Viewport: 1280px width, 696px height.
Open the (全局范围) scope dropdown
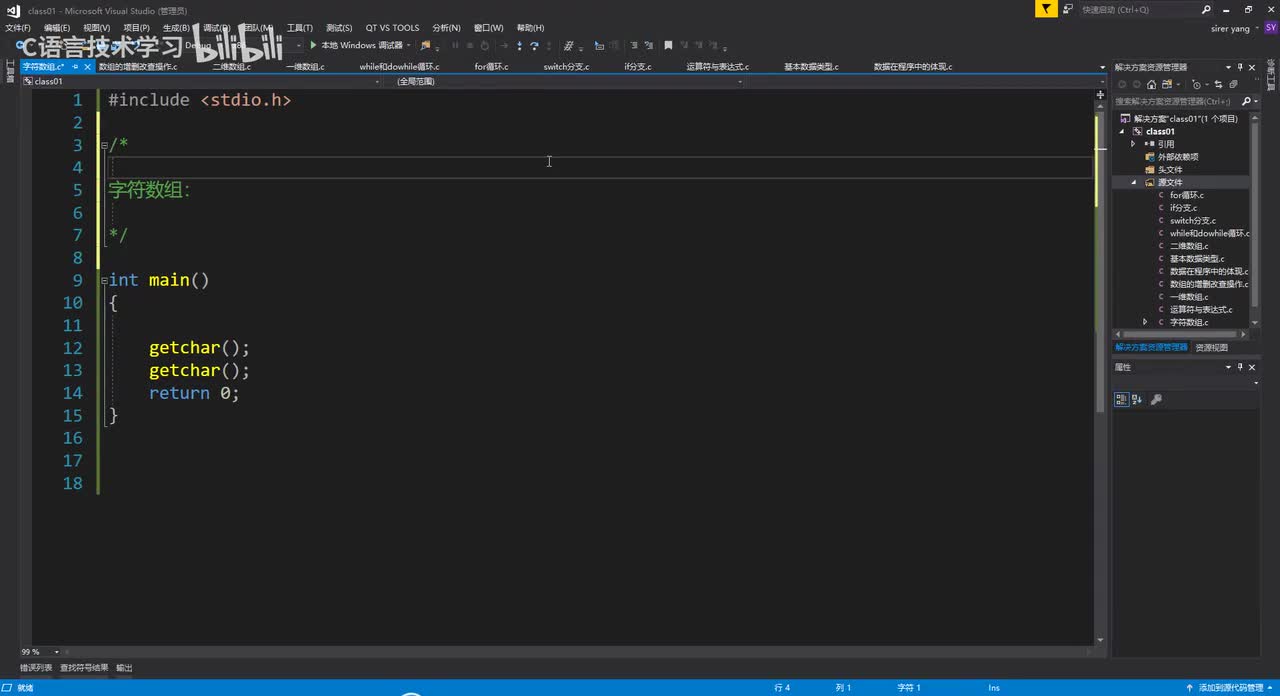coord(740,81)
